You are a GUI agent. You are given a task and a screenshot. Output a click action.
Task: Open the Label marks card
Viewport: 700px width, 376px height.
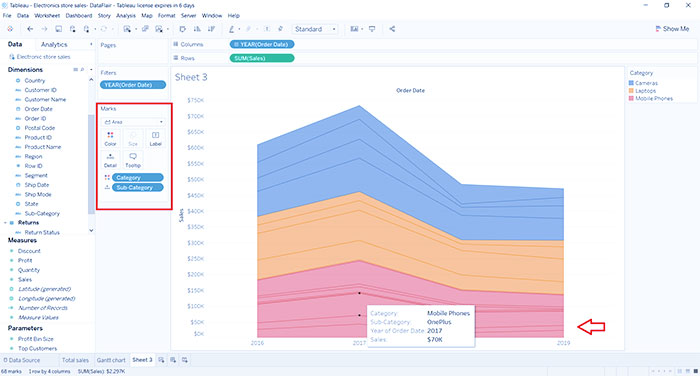click(x=155, y=138)
